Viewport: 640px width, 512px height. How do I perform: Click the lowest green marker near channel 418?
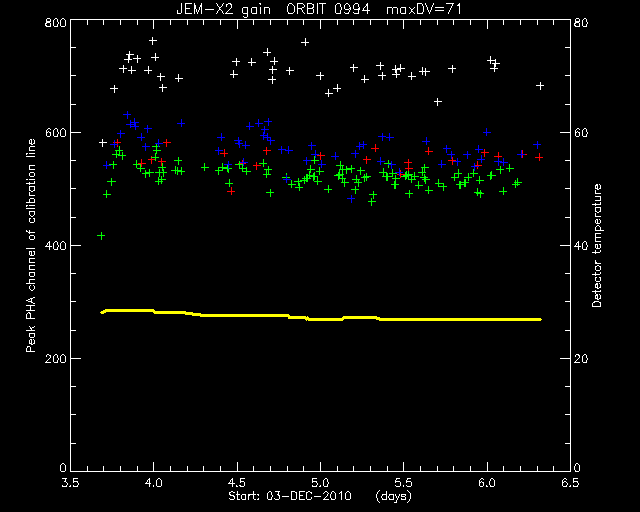101,236
